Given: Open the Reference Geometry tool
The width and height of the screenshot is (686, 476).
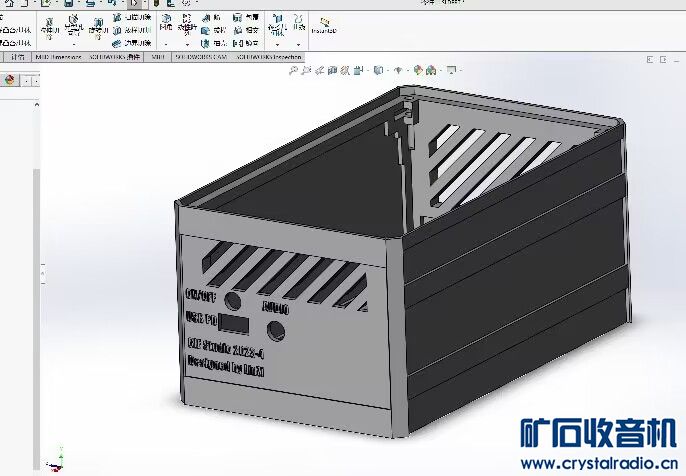Looking at the screenshot, I should [277, 24].
